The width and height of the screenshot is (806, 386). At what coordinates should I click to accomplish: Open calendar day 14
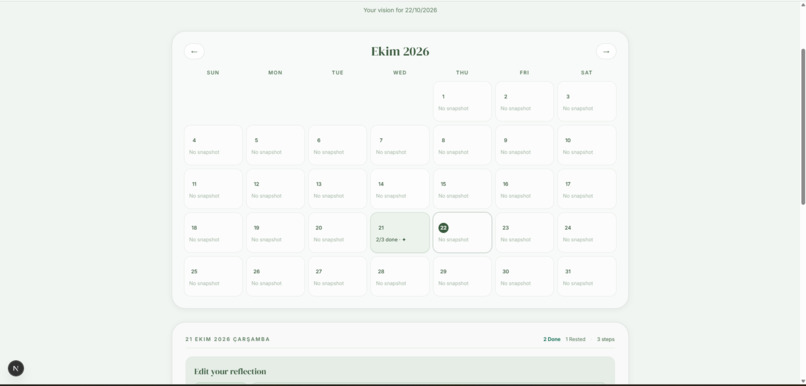(x=400, y=189)
